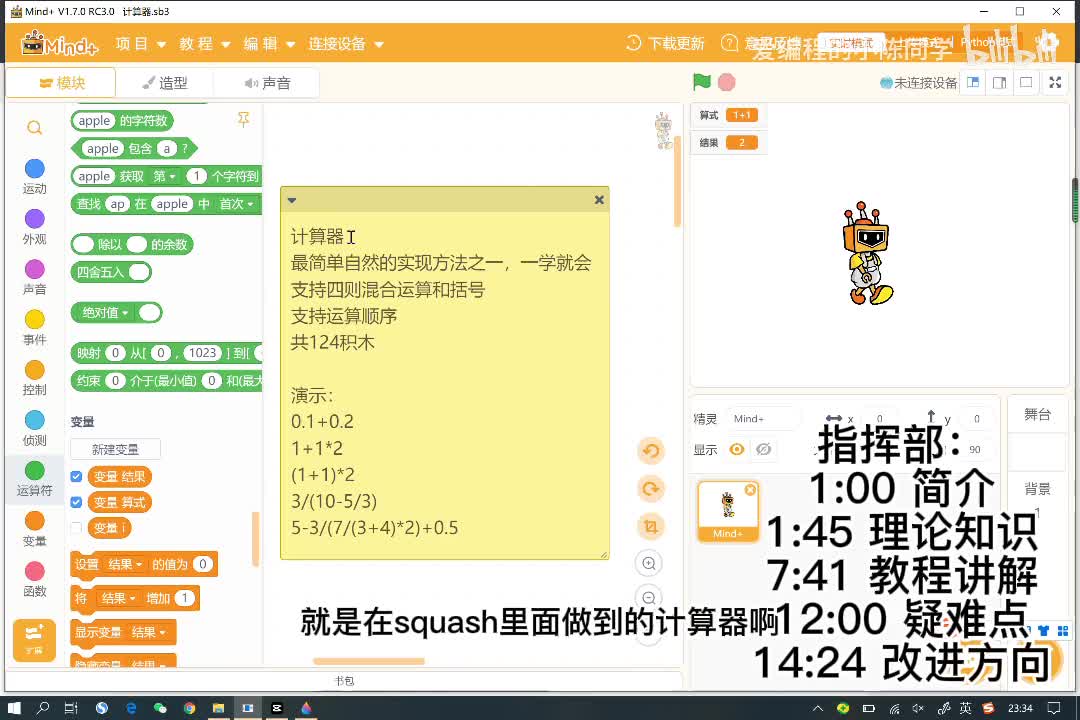
Task: Open the 第 dropdown in 获取 block
Action: click(x=164, y=176)
